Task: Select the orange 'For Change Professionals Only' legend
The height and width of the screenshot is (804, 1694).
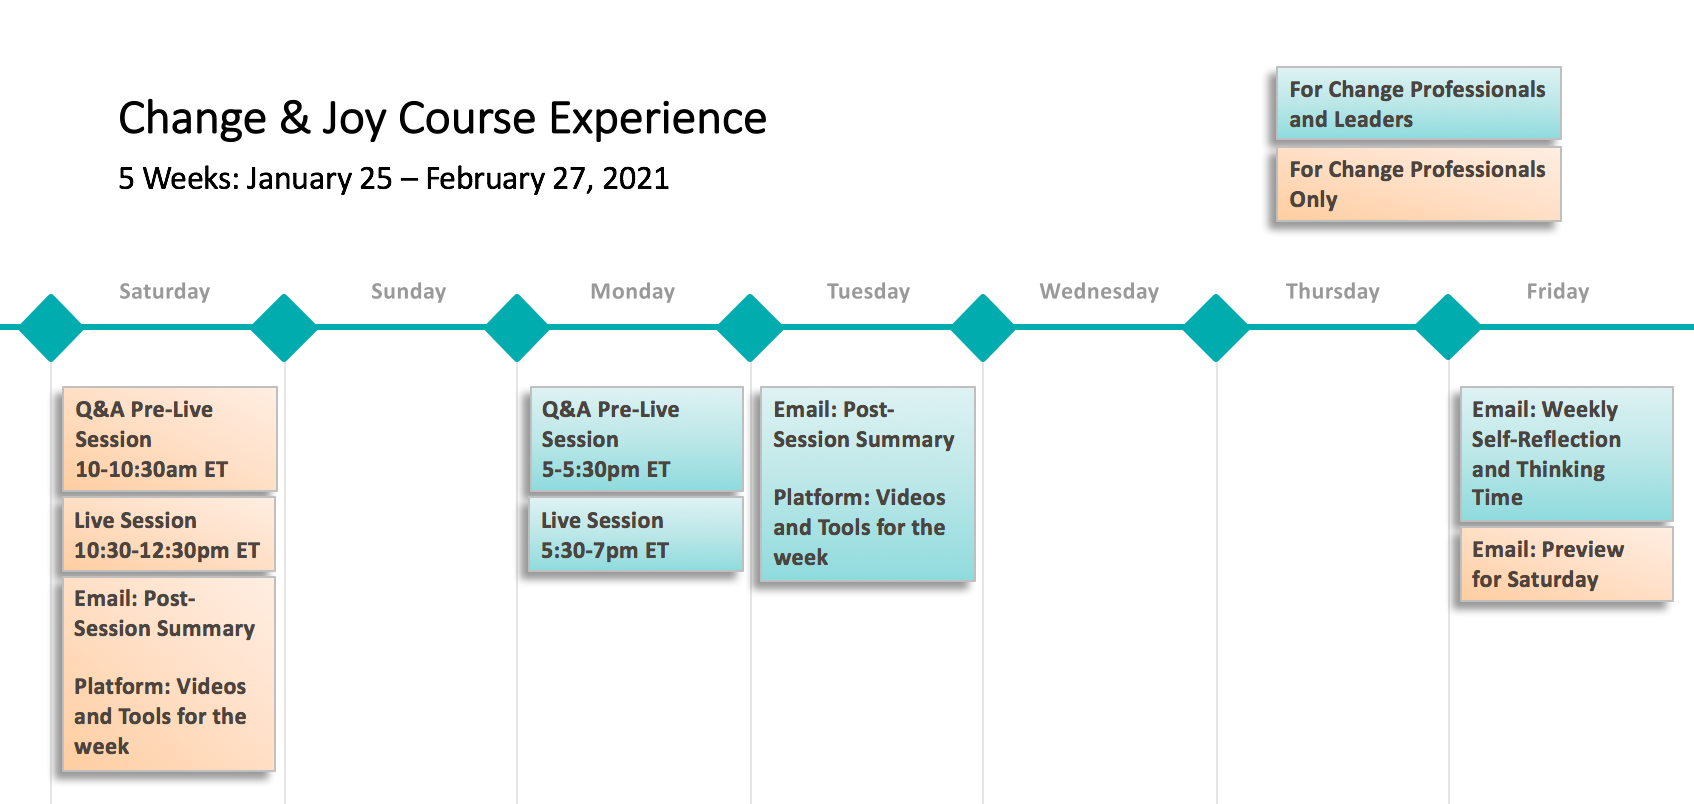Action: click(1418, 184)
